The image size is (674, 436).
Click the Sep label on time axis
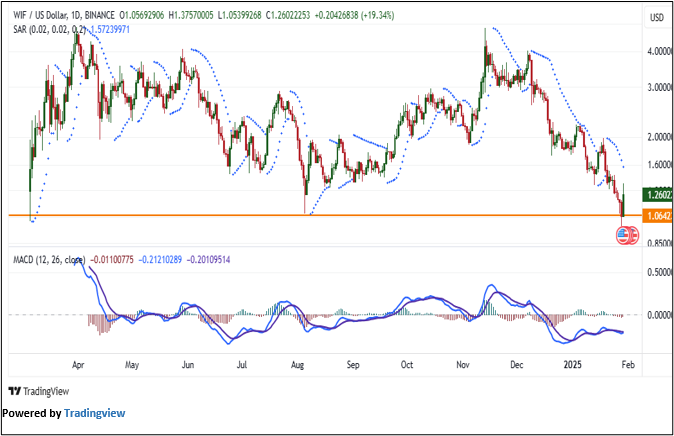[x=353, y=365]
